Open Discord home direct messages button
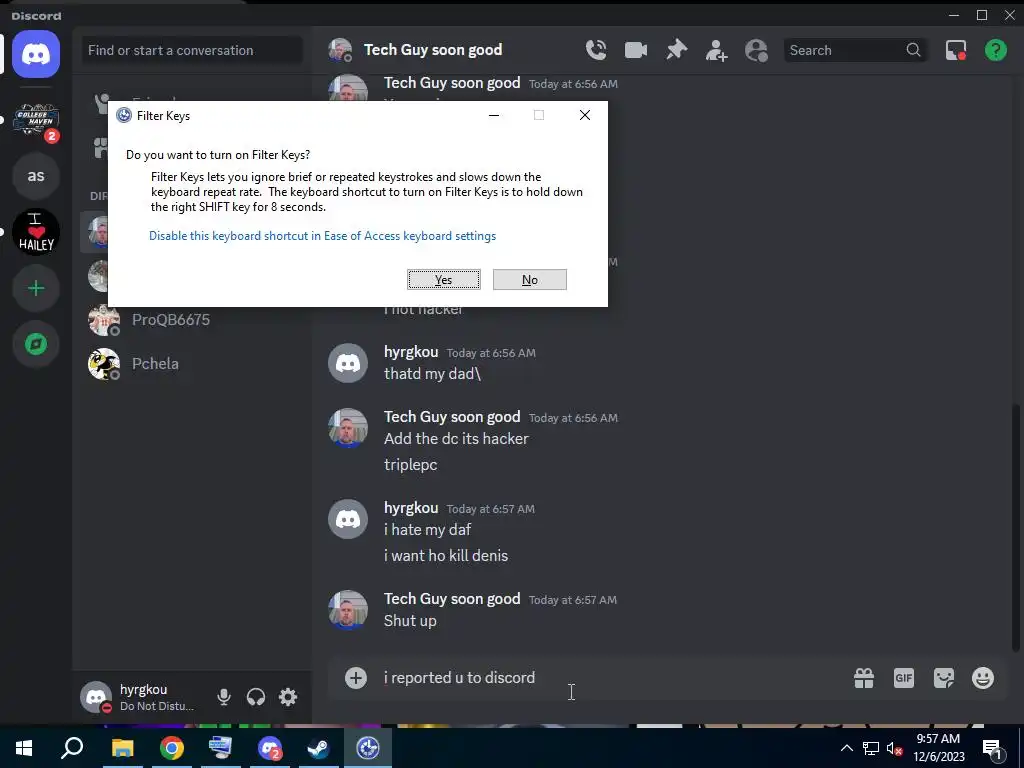Screen dimensions: 1024x768 [36, 54]
